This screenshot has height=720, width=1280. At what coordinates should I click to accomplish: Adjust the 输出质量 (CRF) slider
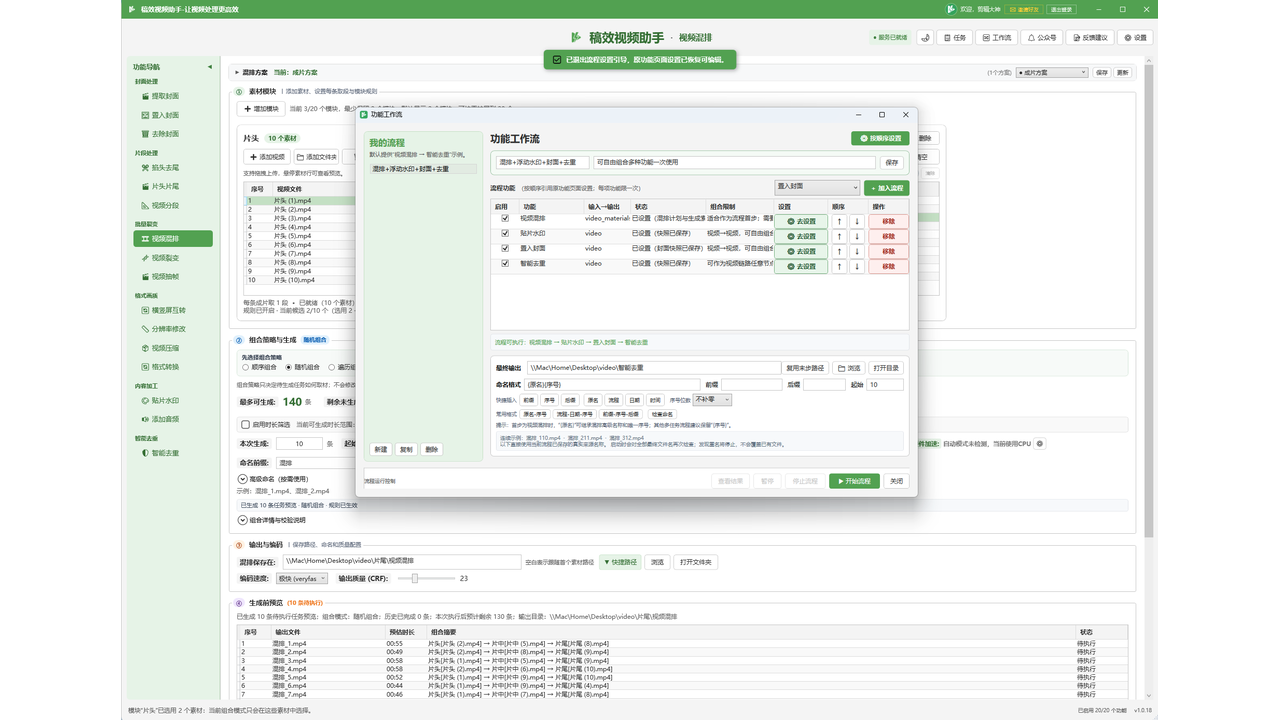pos(414,578)
